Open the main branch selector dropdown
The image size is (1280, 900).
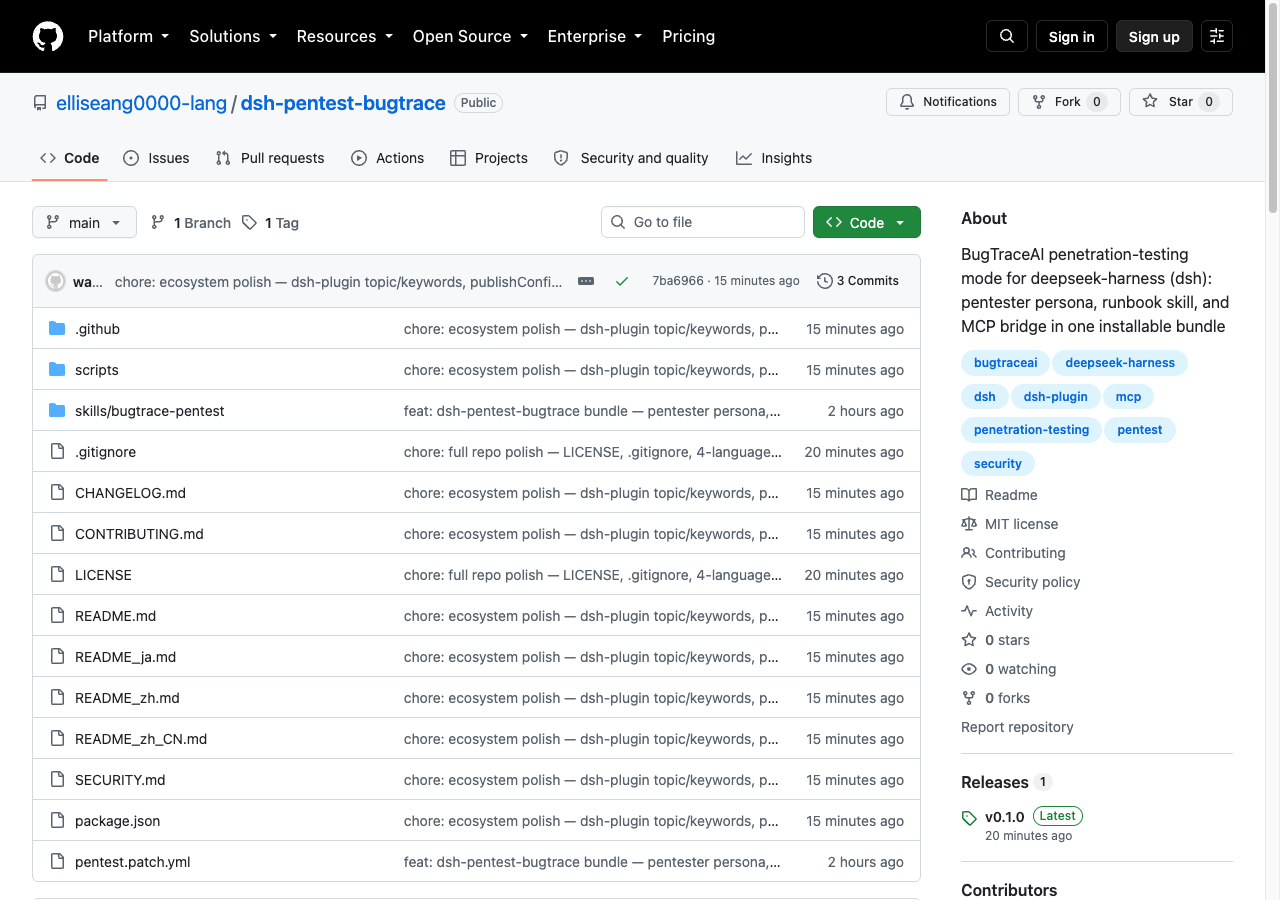(x=84, y=222)
